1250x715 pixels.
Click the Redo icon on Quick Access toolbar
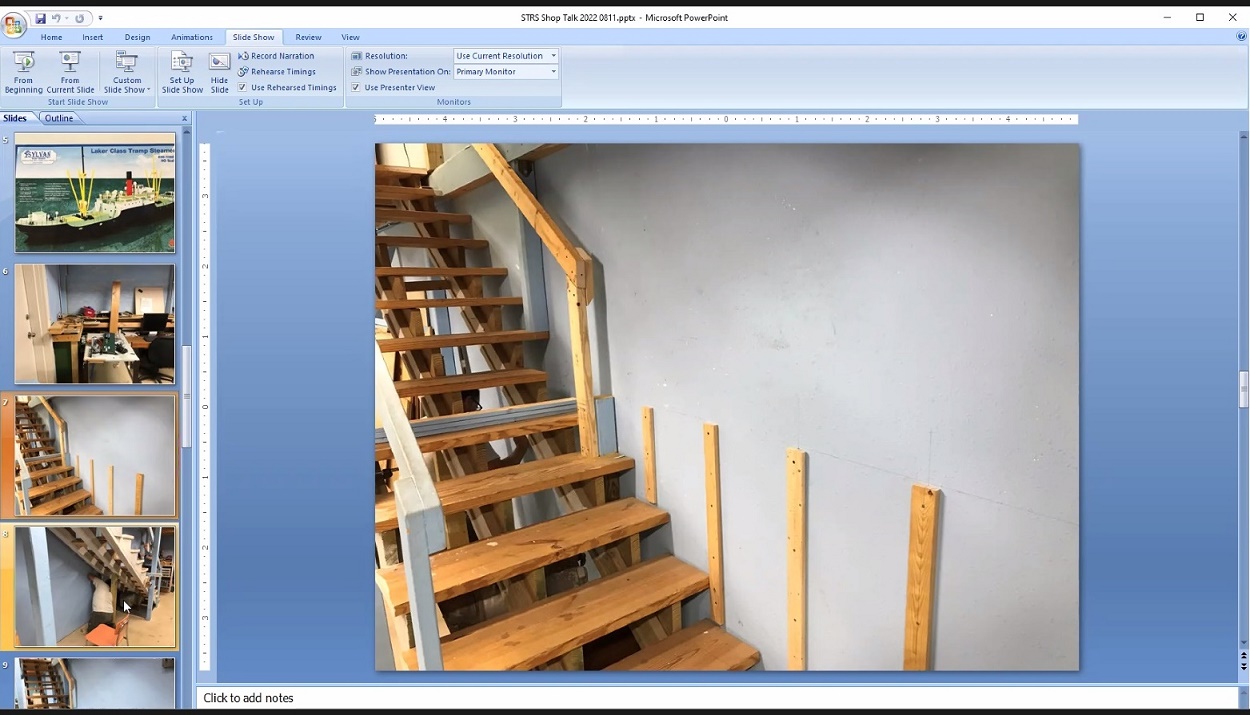(77, 17)
